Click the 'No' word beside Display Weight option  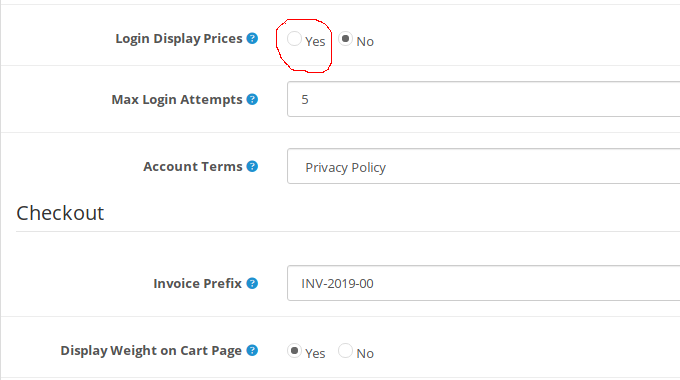point(365,354)
